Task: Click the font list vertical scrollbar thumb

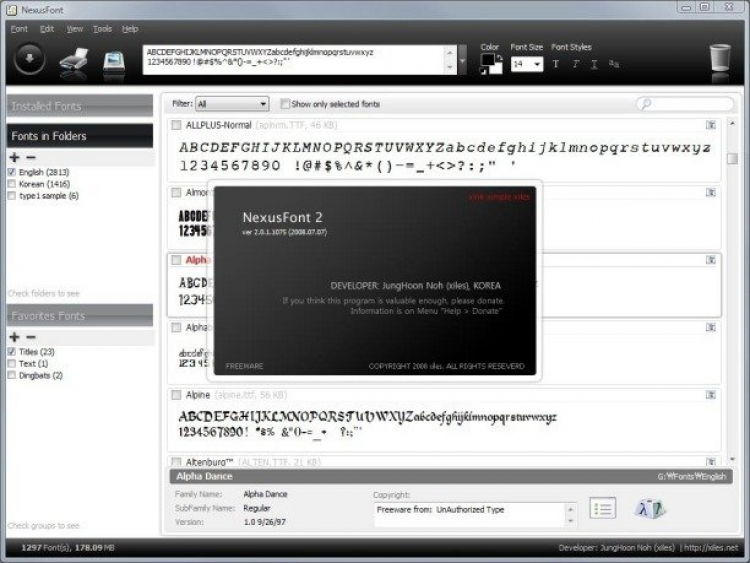Action: [x=732, y=158]
